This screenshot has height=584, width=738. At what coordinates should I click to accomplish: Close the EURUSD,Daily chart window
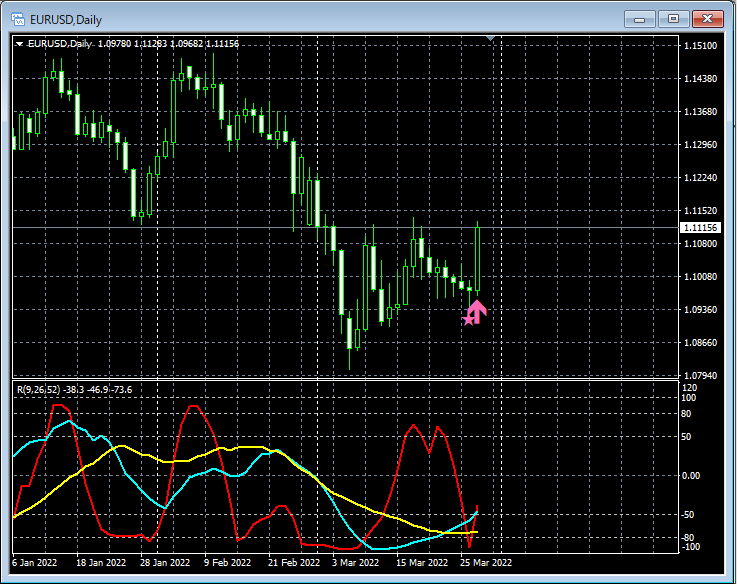tap(709, 19)
